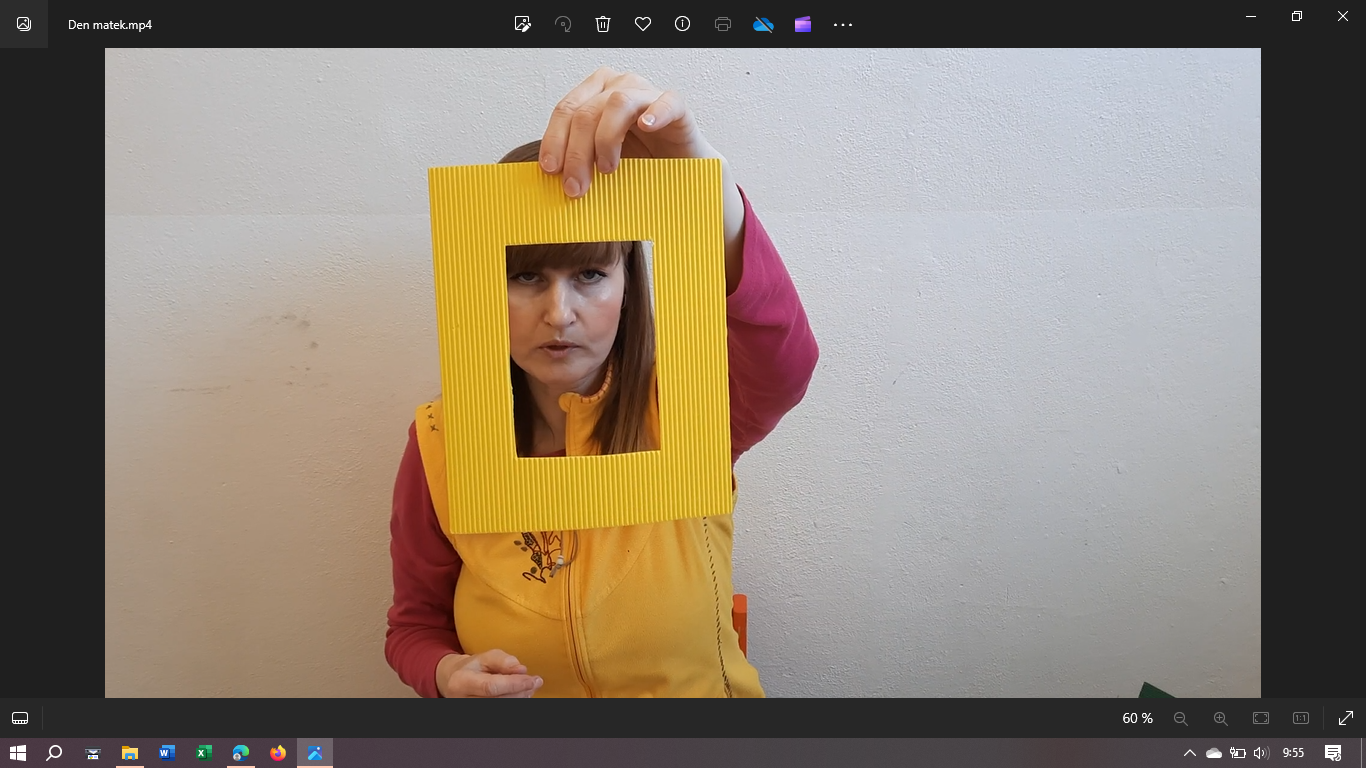Click the Print icon
The height and width of the screenshot is (768, 1366).
coord(723,24)
